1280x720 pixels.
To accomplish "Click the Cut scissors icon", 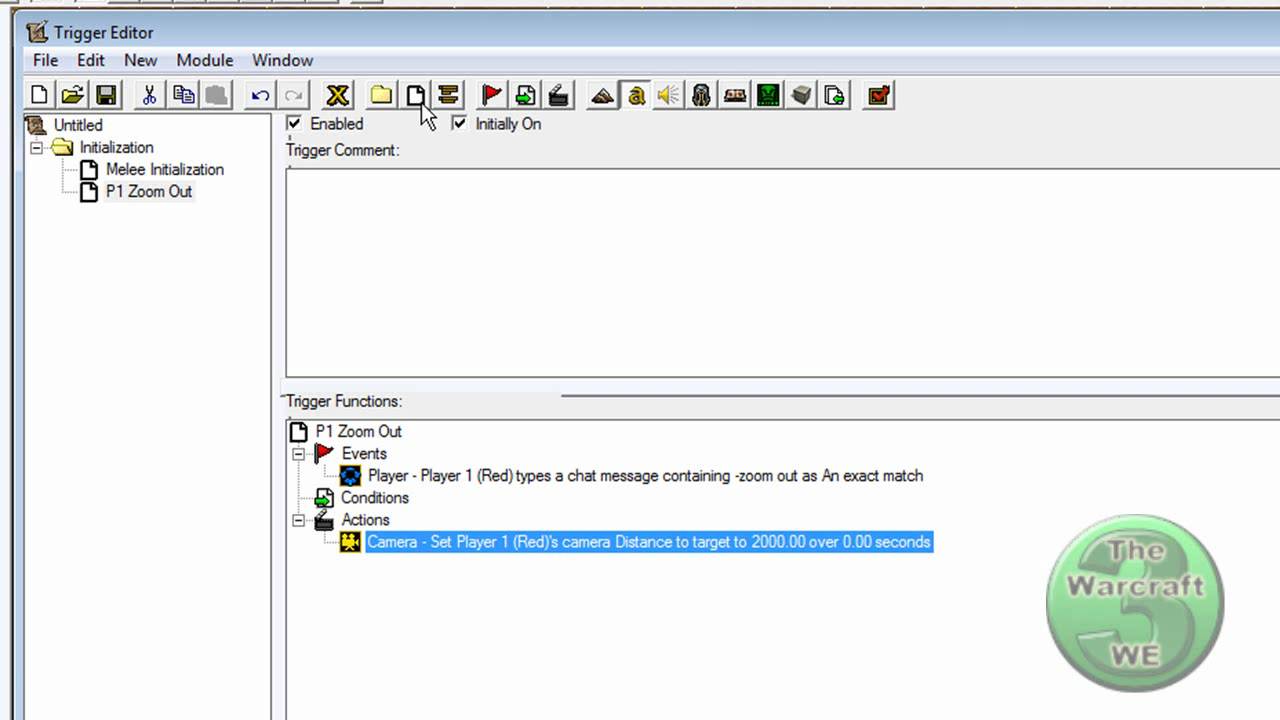I will 149,95.
